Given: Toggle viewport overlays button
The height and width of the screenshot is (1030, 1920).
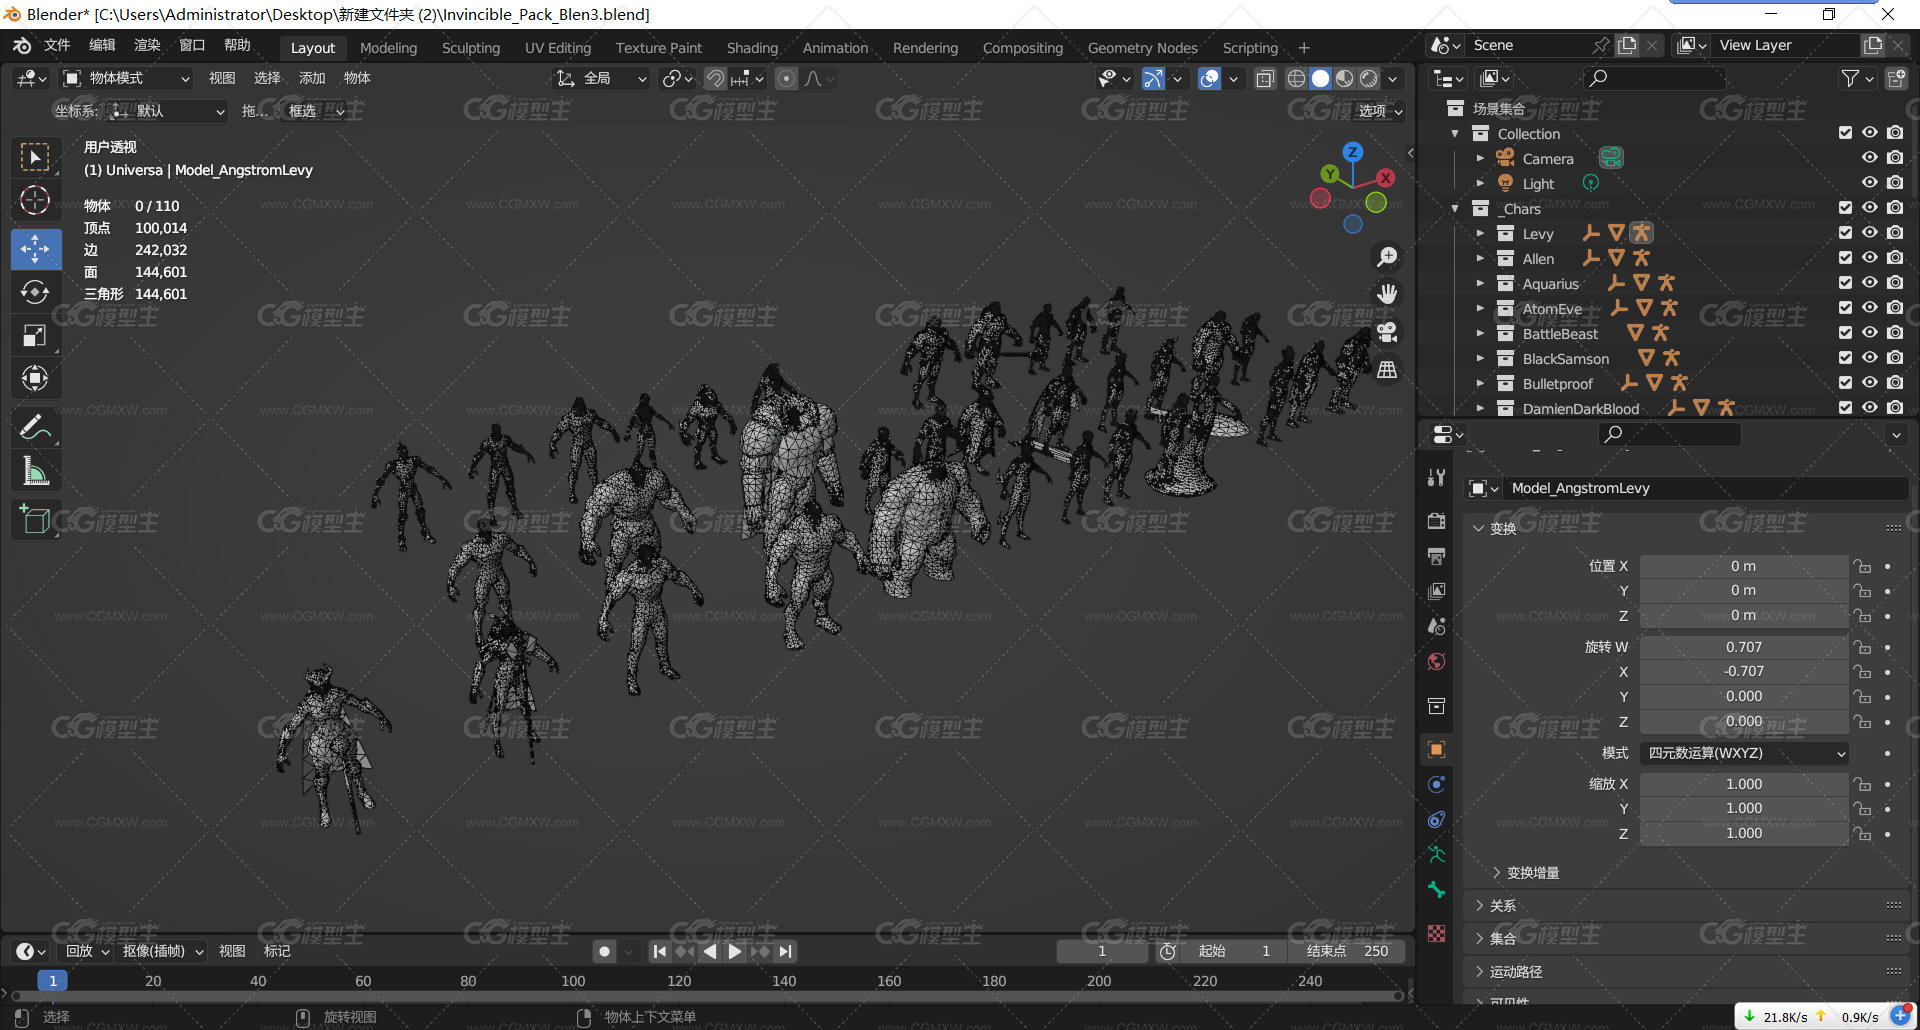Looking at the screenshot, I should [x=1209, y=78].
